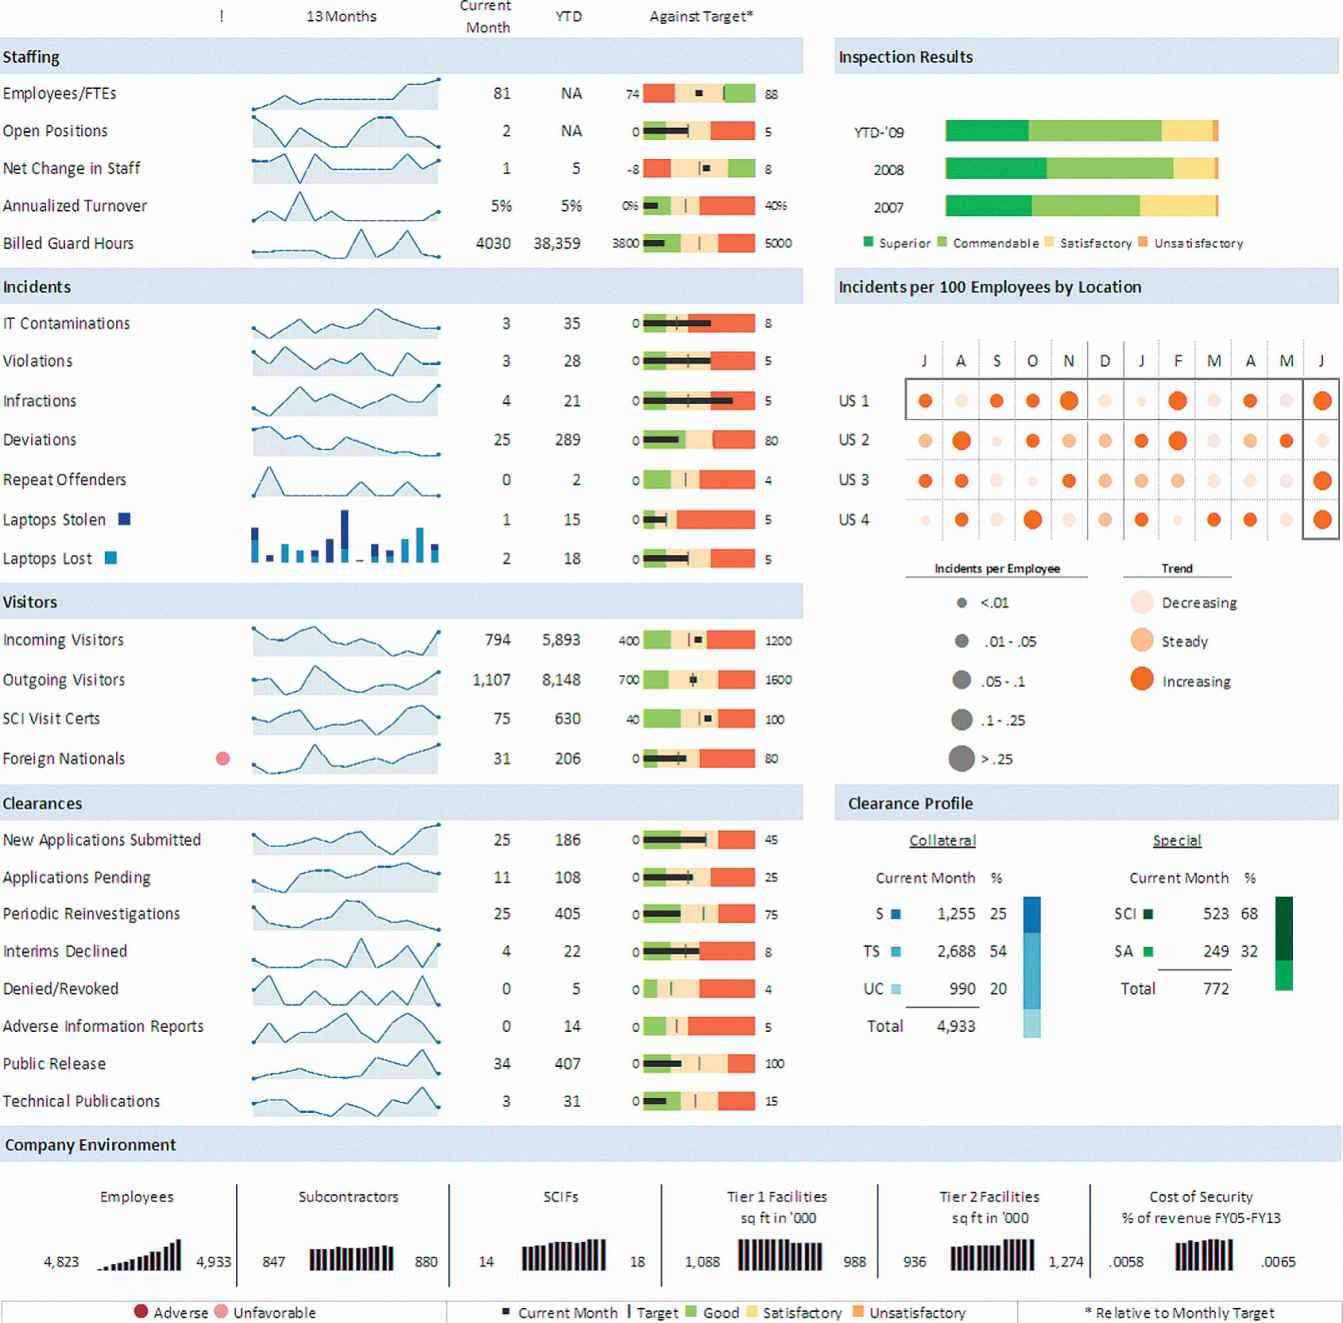This screenshot has height=1323, width=1343.
Task: Click the Adverse red circle in footer legend
Action: pyautogui.click(x=141, y=1312)
